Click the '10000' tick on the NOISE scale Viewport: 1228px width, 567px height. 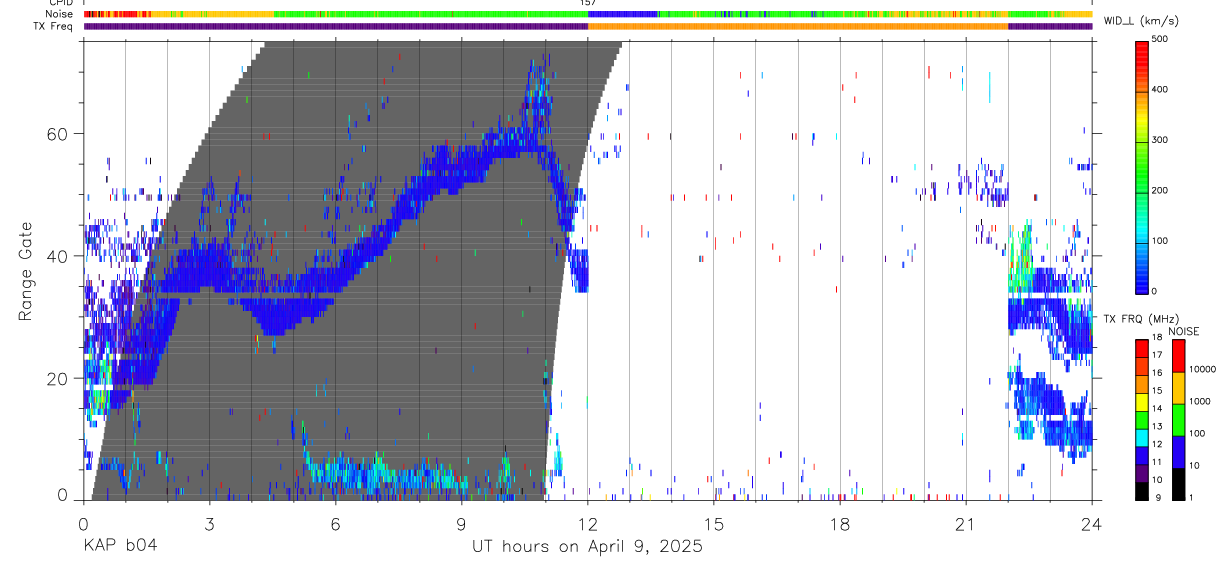pos(1200,369)
